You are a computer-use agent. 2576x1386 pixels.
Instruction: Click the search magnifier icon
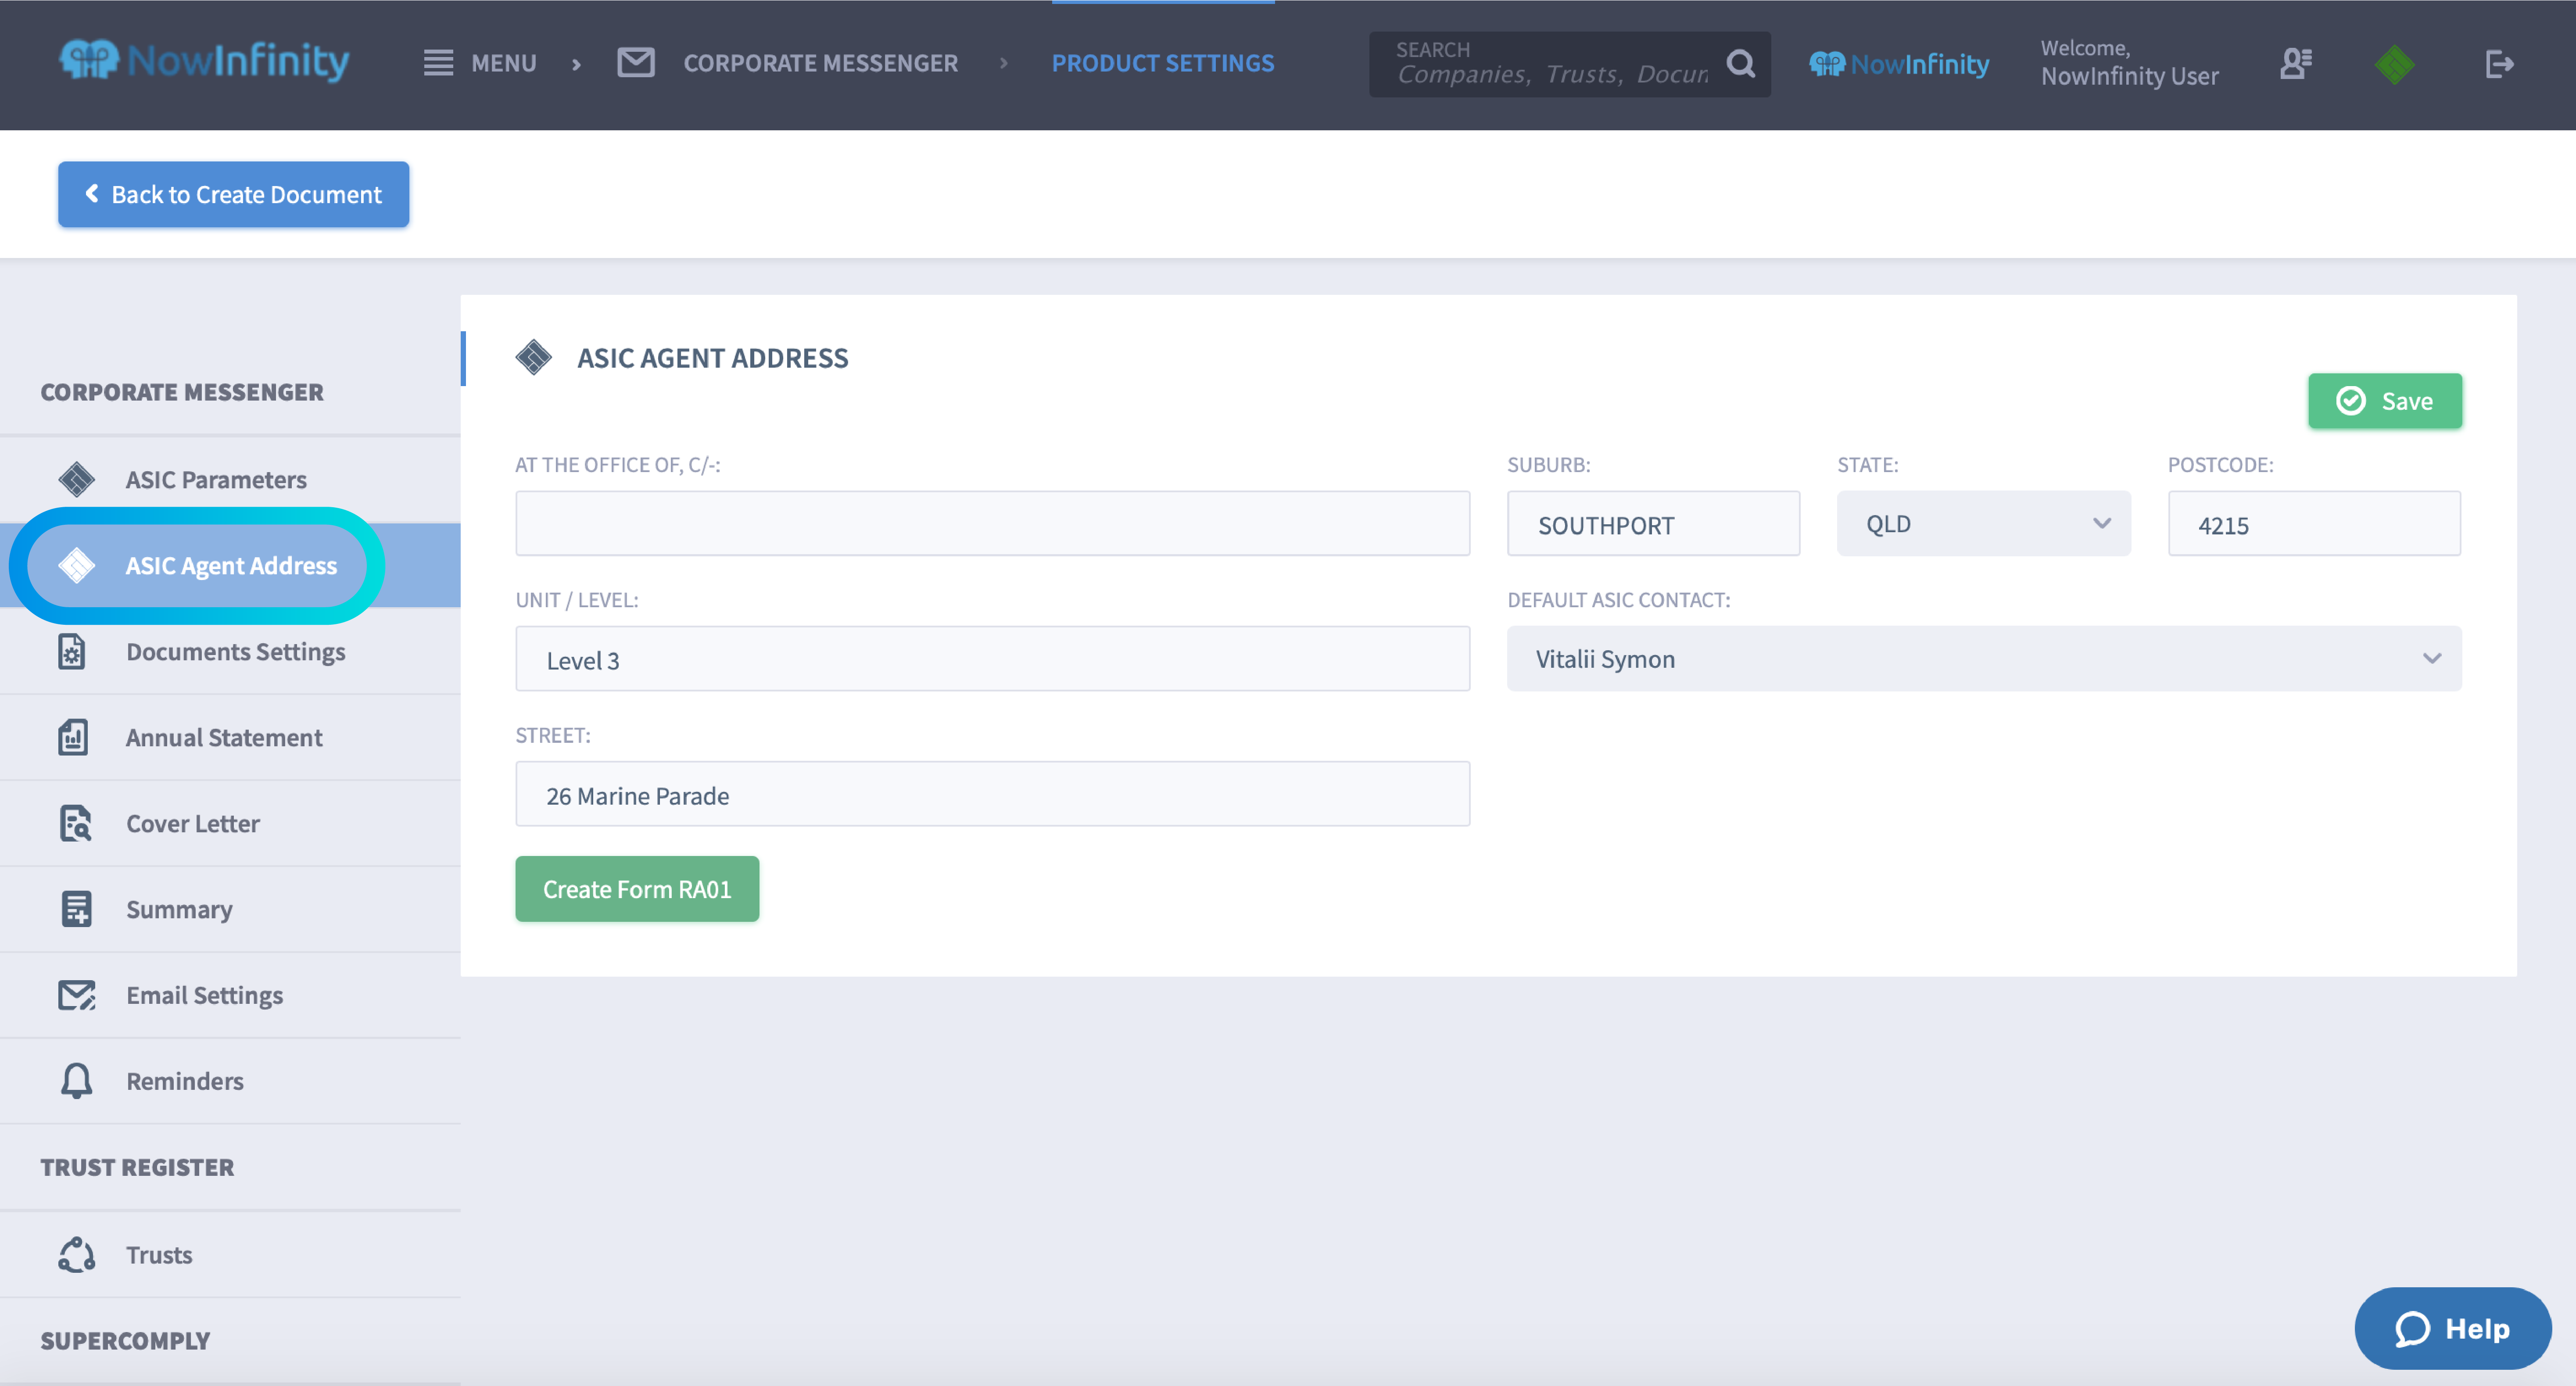[1740, 64]
